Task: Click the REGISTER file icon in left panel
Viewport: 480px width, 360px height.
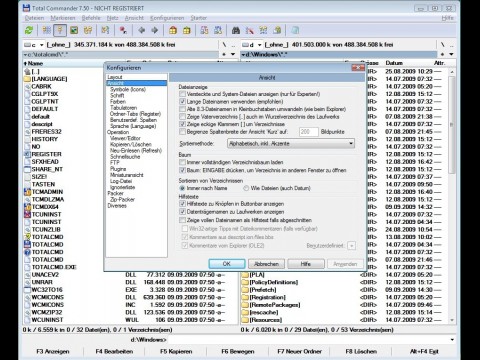Action: pos(27,154)
